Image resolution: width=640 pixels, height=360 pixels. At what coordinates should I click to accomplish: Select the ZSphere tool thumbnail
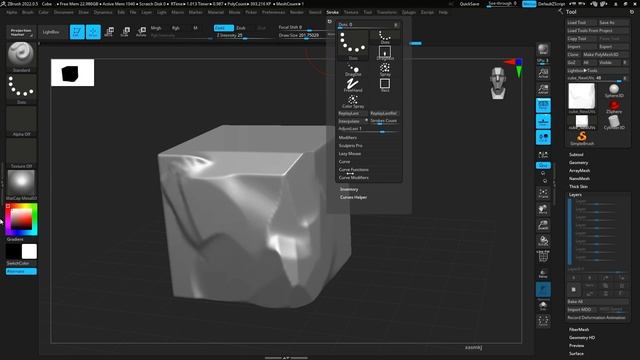coord(614,107)
